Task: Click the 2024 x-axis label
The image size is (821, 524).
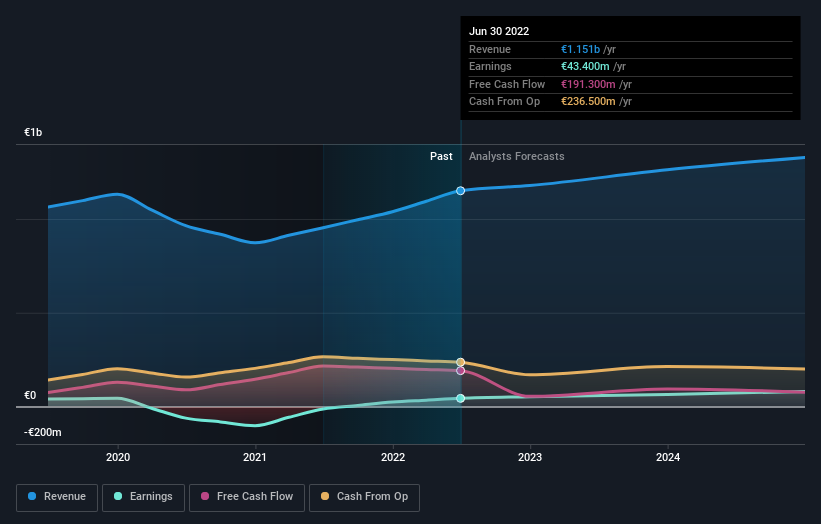Action: (668, 458)
